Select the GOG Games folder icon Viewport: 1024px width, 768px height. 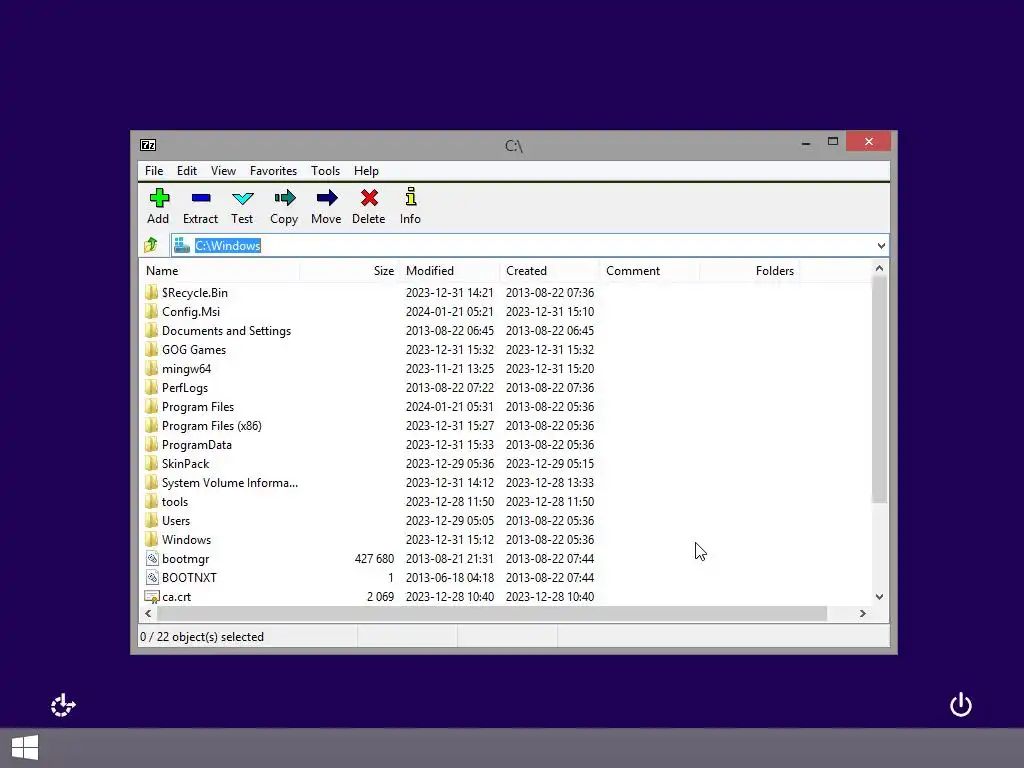(x=152, y=349)
